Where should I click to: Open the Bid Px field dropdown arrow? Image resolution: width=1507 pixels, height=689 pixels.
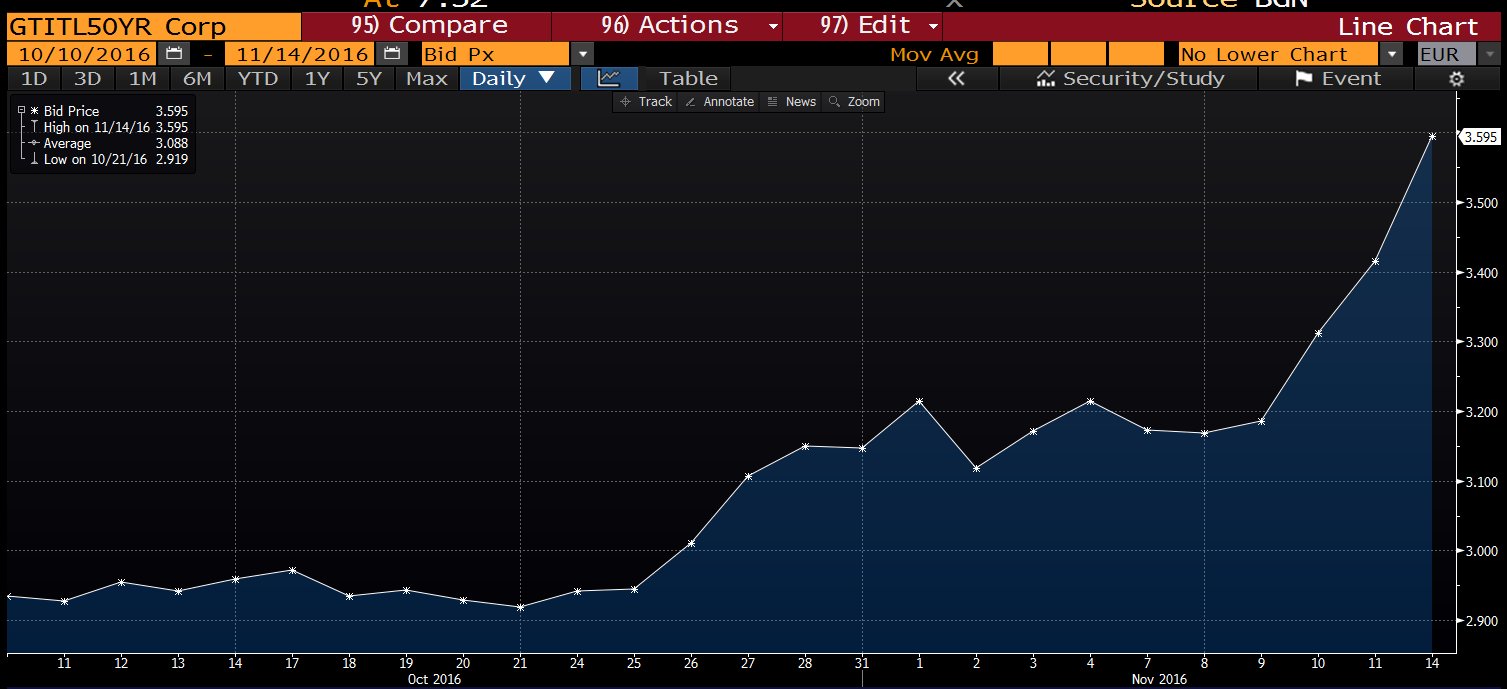[582, 54]
